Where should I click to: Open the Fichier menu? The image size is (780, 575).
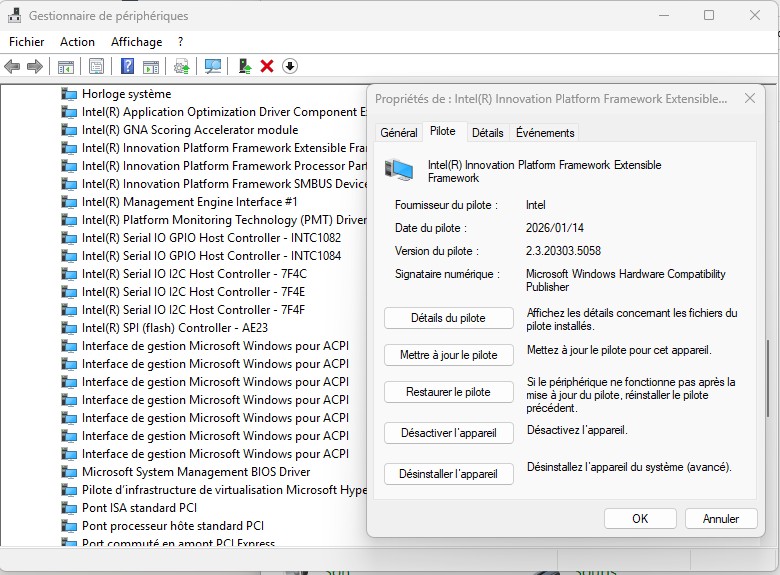[27, 42]
